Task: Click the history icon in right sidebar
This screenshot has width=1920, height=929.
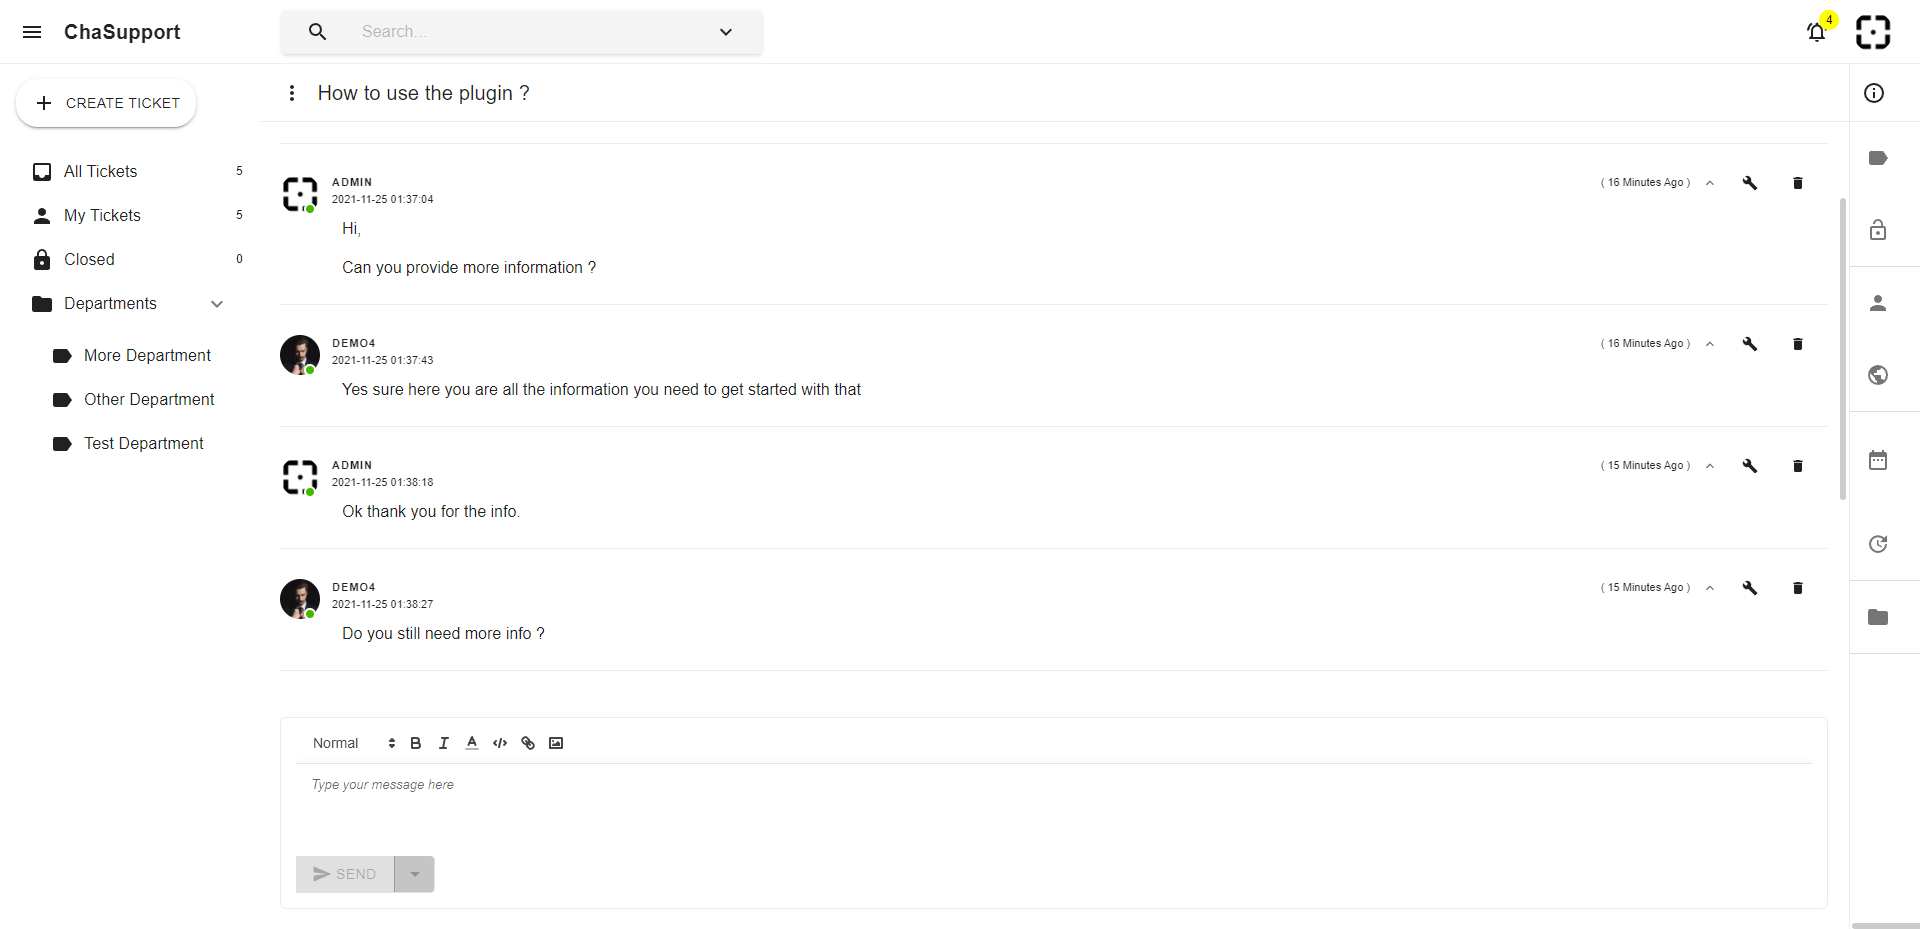Action: click(1878, 543)
